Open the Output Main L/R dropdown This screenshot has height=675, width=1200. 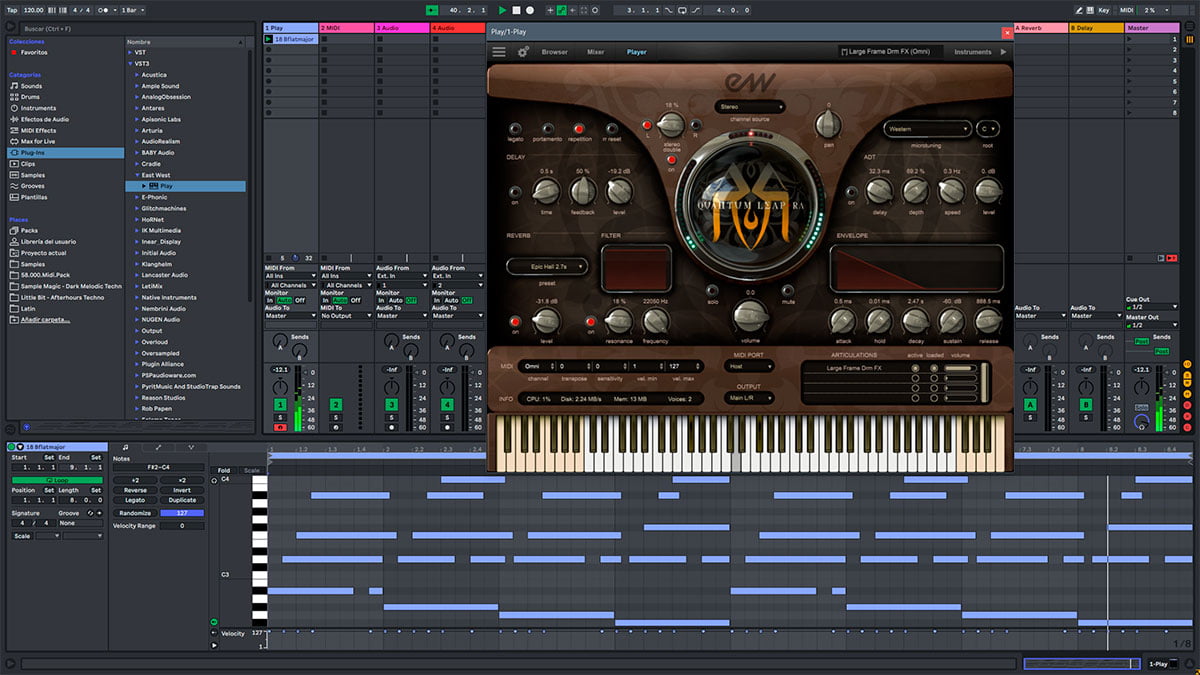[x=748, y=398]
